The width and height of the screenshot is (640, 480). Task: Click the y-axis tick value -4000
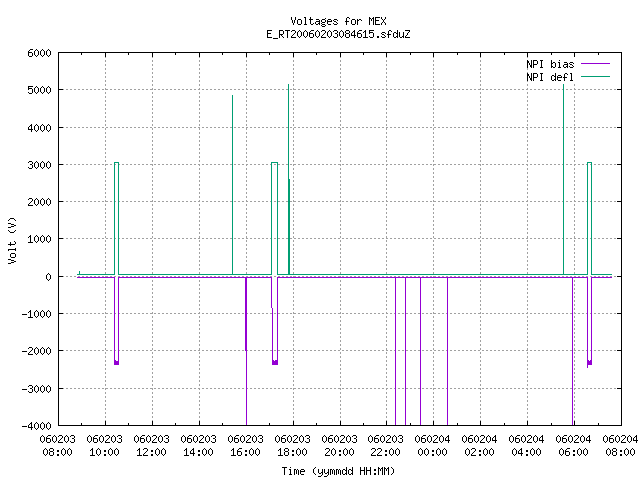(36, 426)
